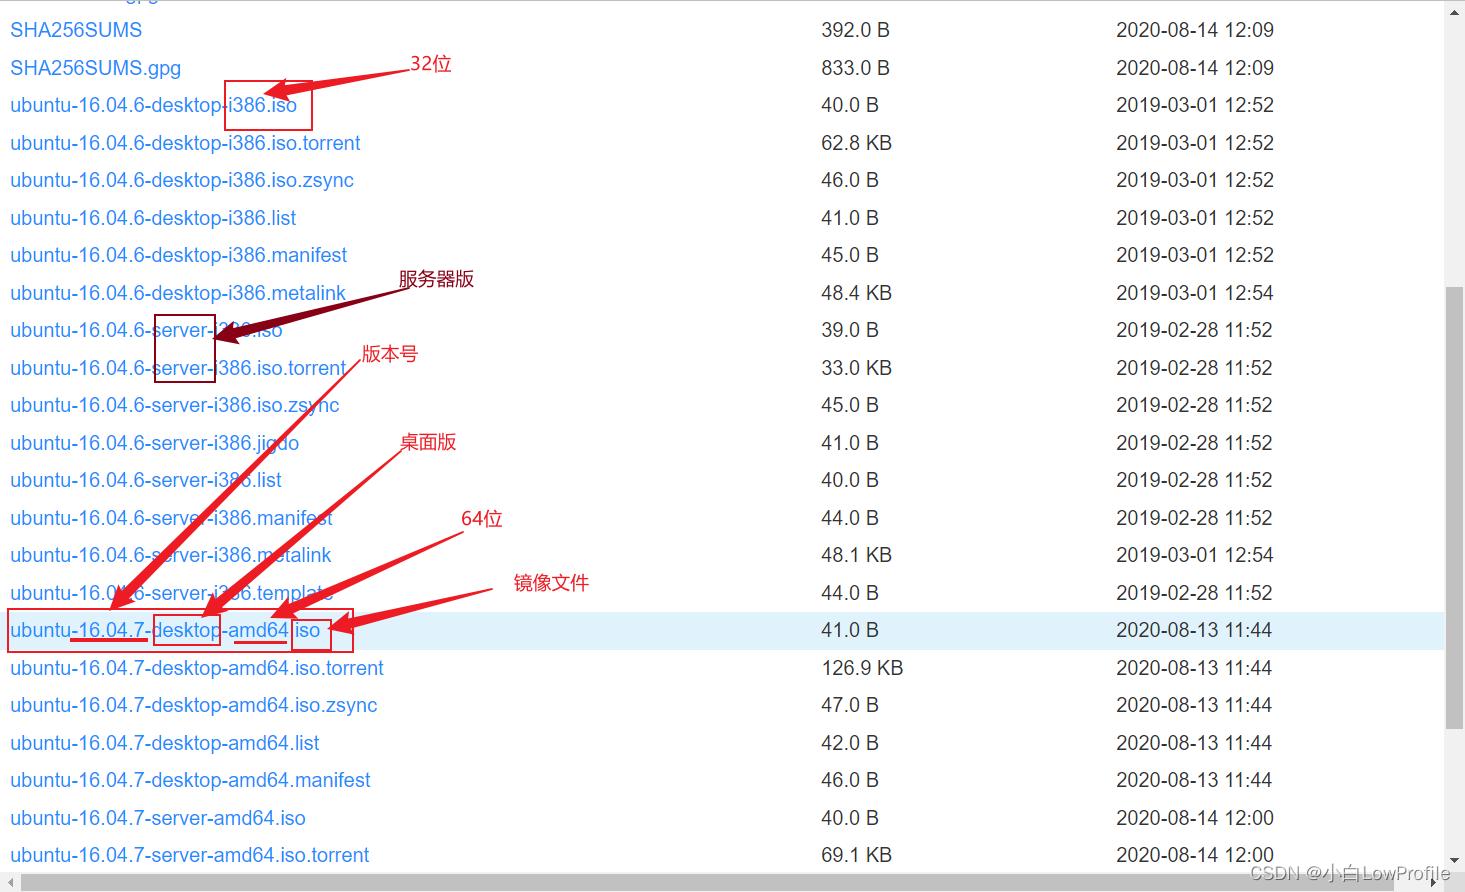Select the 47.0 B size value
Image resolution: width=1465 pixels, height=892 pixels.
click(x=850, y=705)
